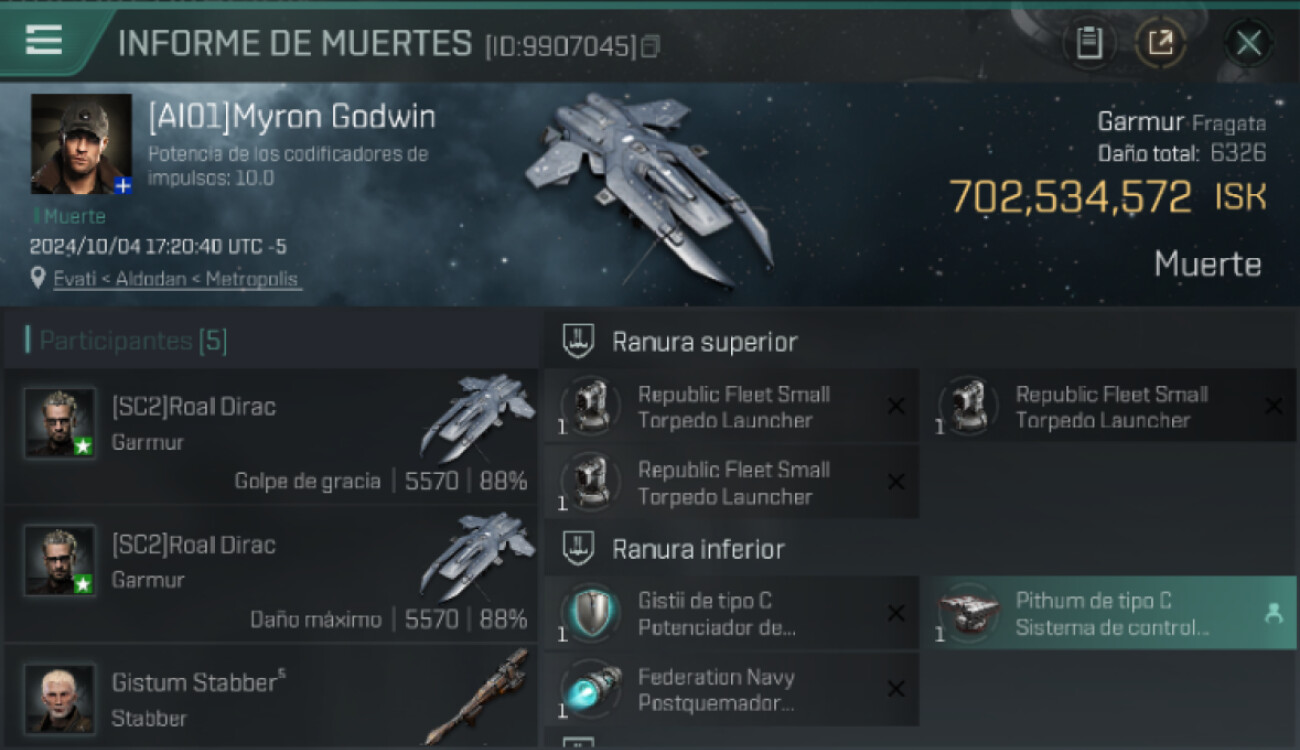1300x750 pixels.
Task: Open the hamburger menu icon
Action: pos(44,40)
